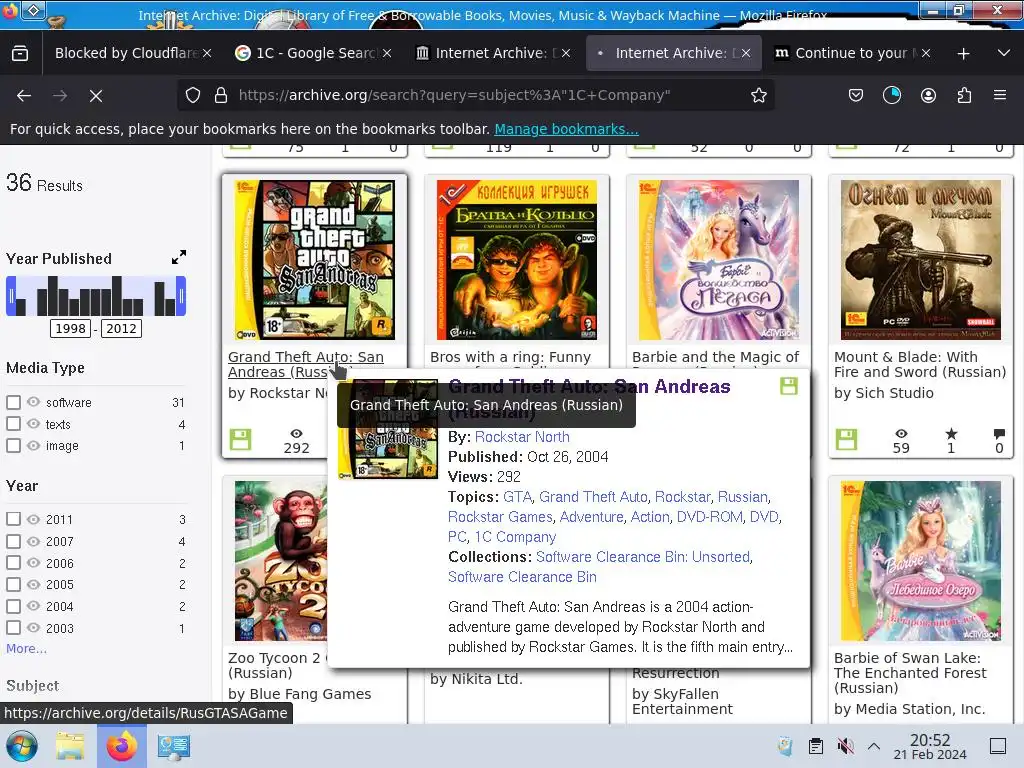
Task: Show site security padlock info
Action: (x=221, y=95)
